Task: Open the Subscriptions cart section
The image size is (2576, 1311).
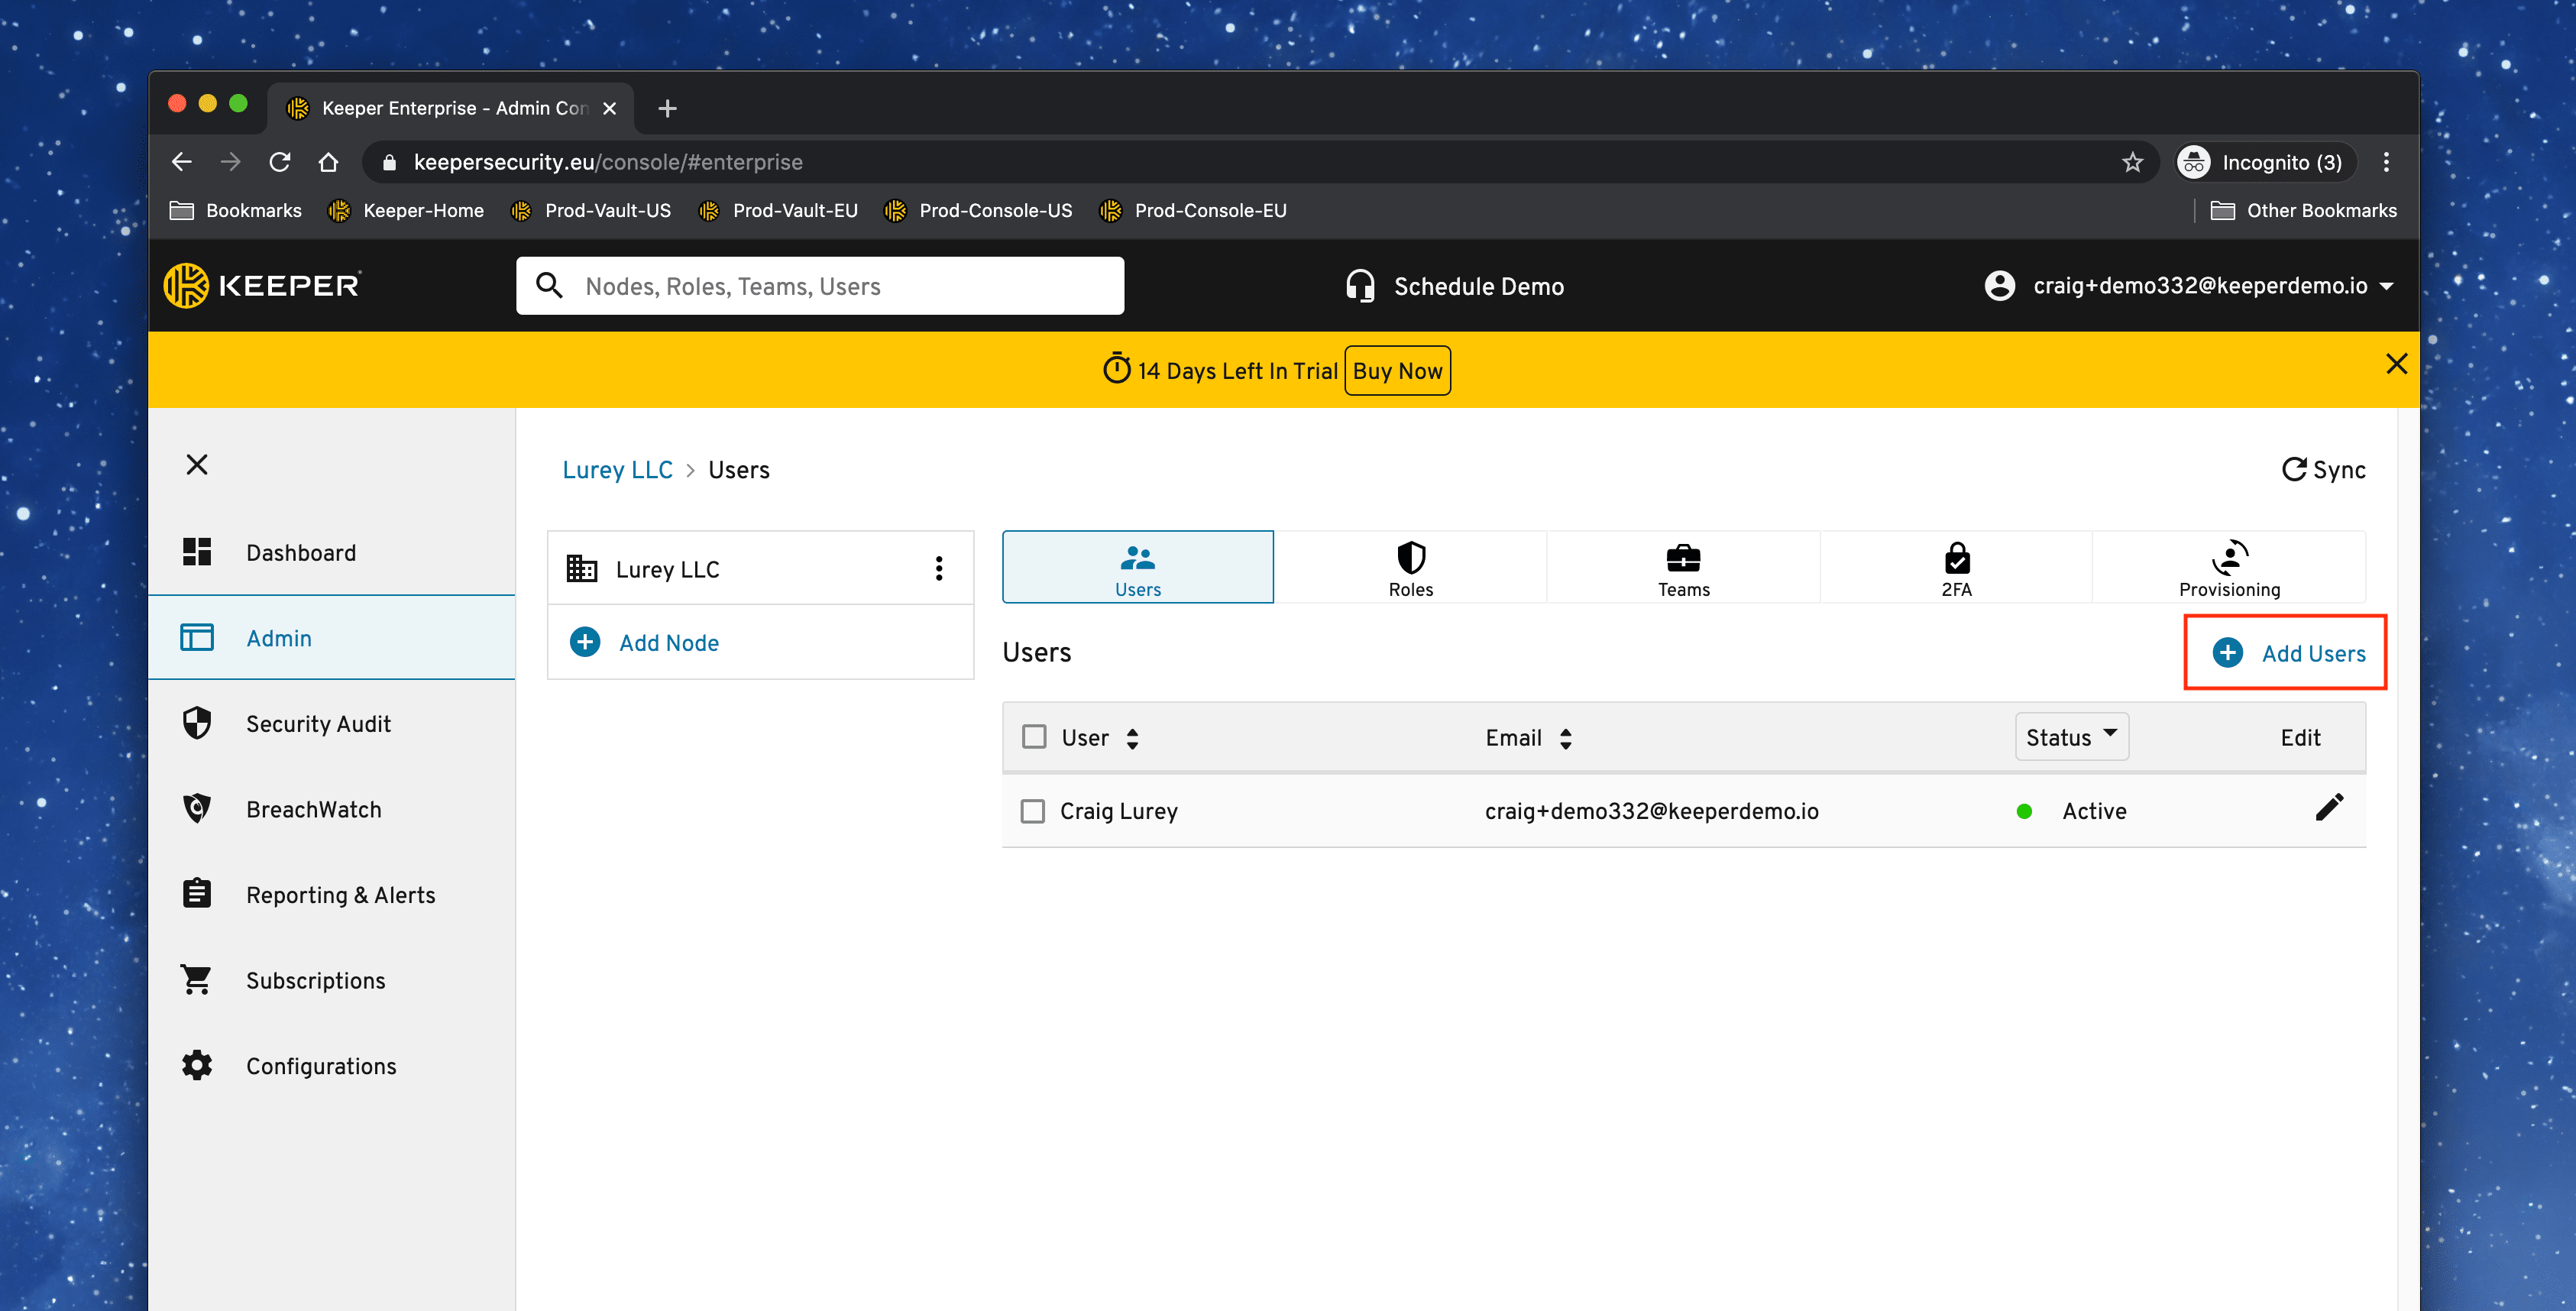Action: (315, 980)
